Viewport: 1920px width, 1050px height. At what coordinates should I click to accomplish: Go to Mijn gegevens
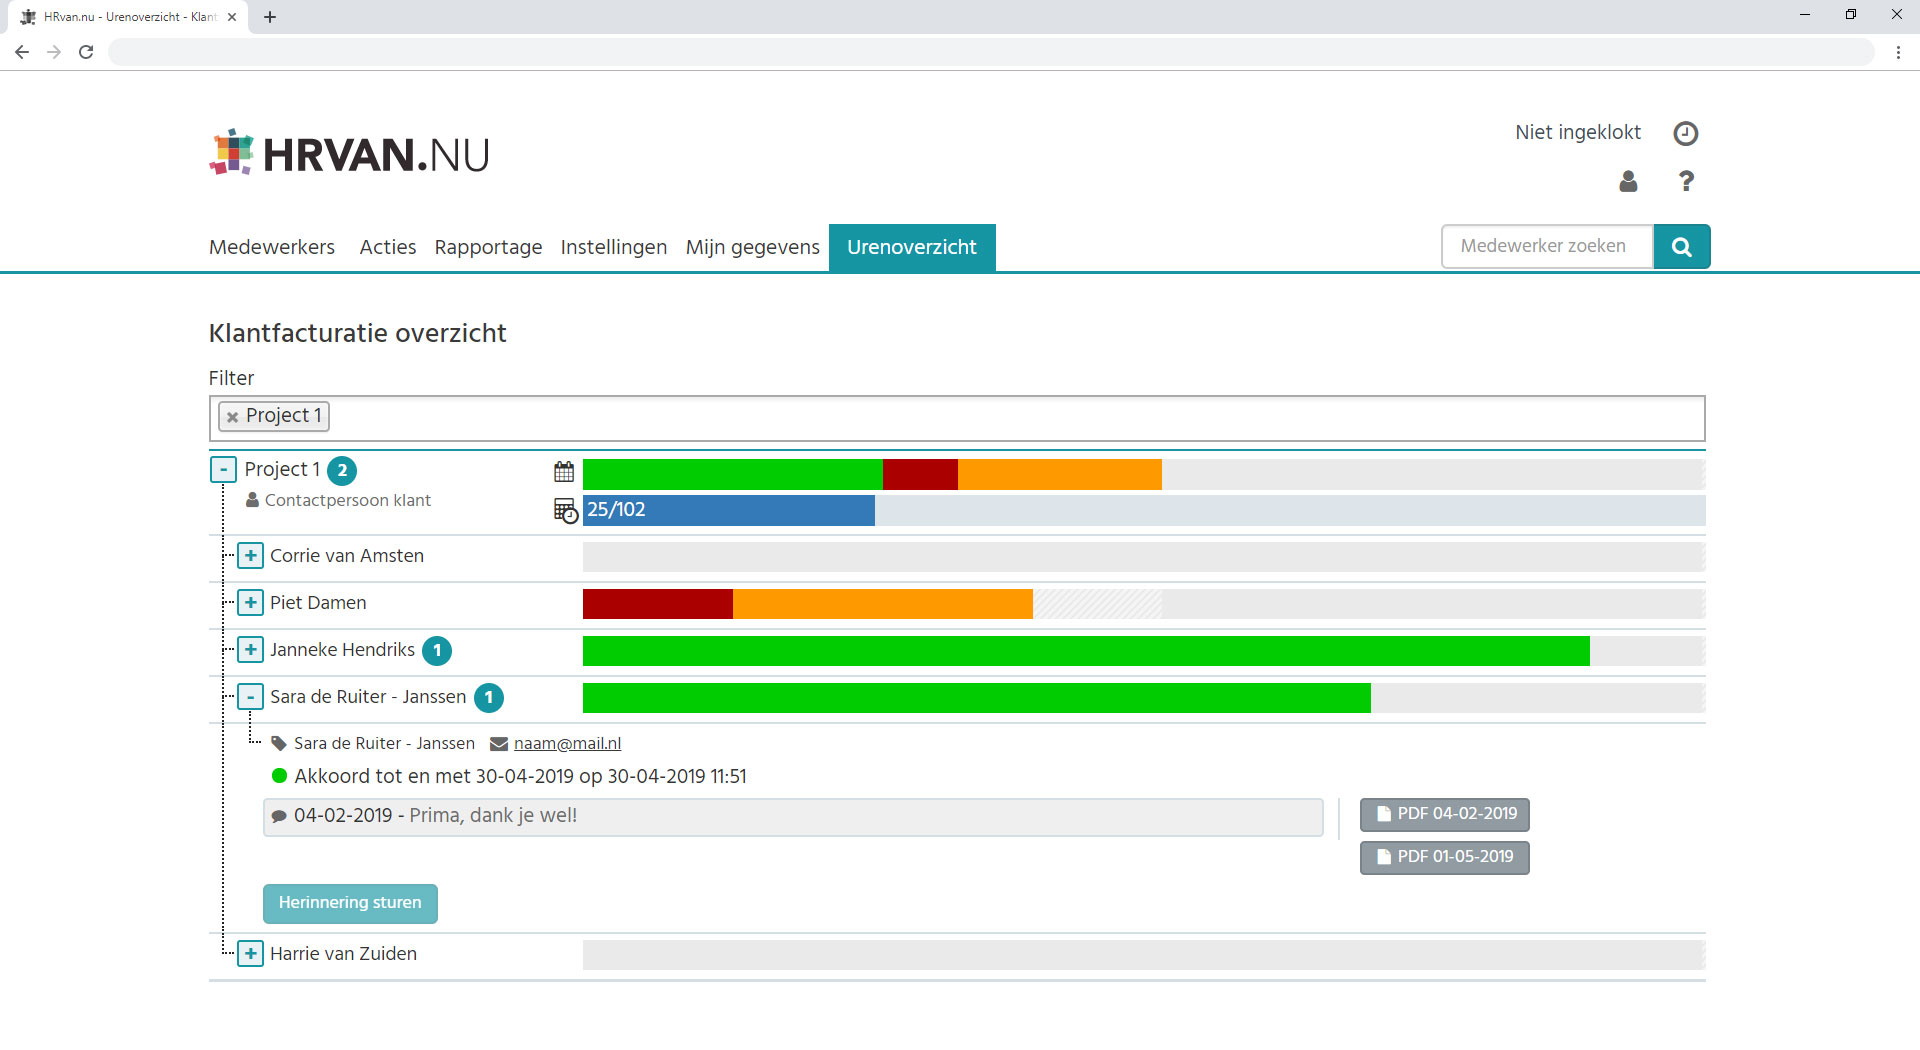(752, 247)
